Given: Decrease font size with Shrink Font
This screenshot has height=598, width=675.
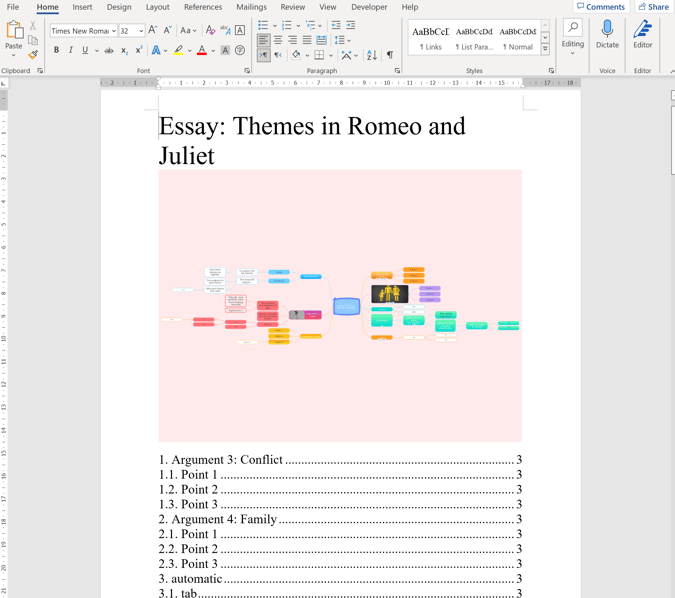Looking at the screenshot, I should coord(167,30).
